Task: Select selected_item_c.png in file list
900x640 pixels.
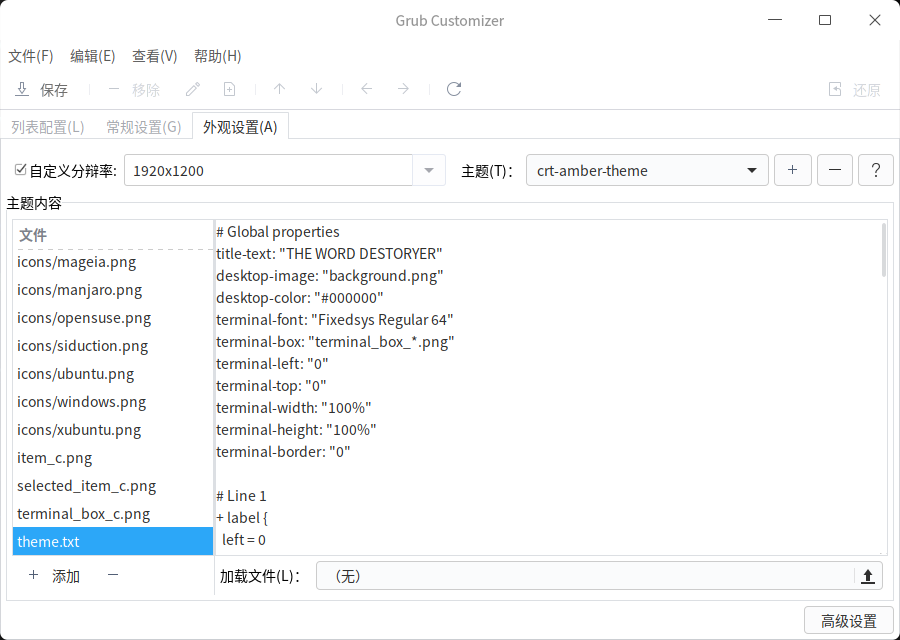Action: [x=113, y=486]
